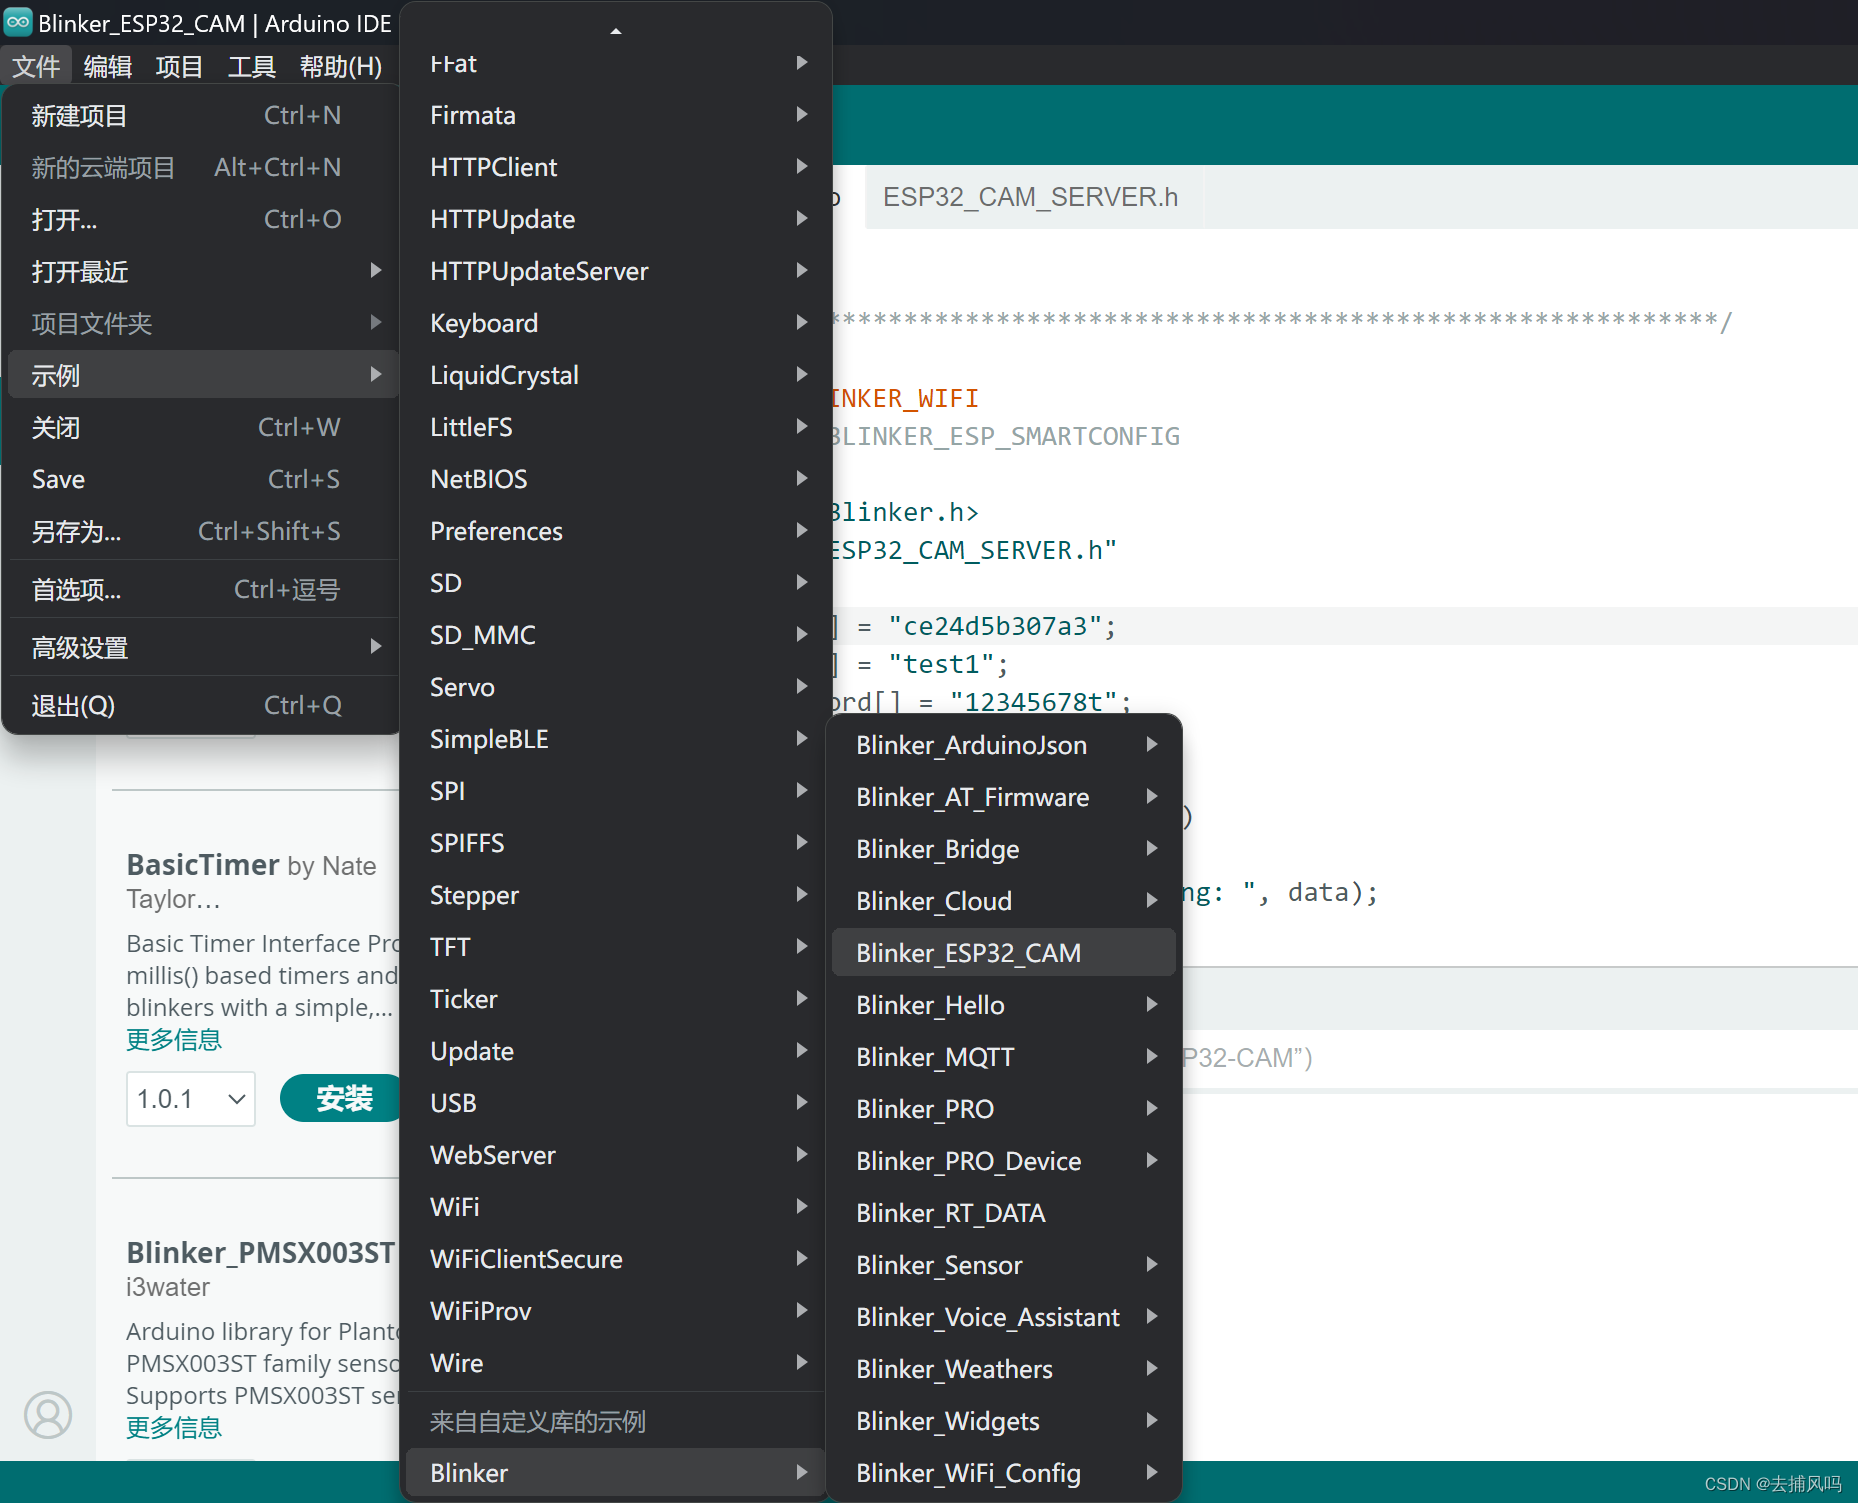Open the SPIFFS examples entry
The image size is (1858, 1503).
point(616,843)
